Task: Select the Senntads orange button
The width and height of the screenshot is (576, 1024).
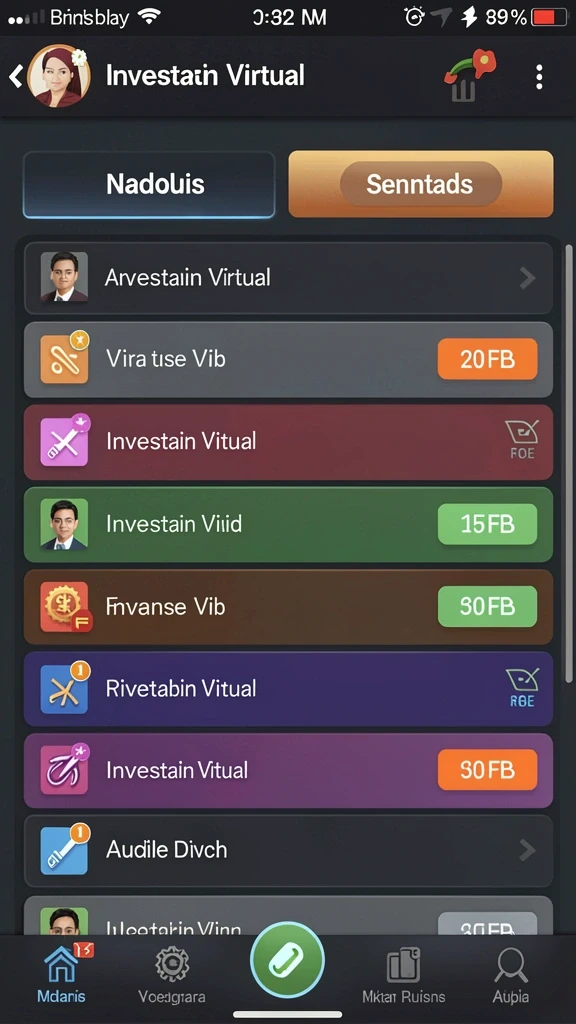Action: pyautogui.click(x=421, y=184)
